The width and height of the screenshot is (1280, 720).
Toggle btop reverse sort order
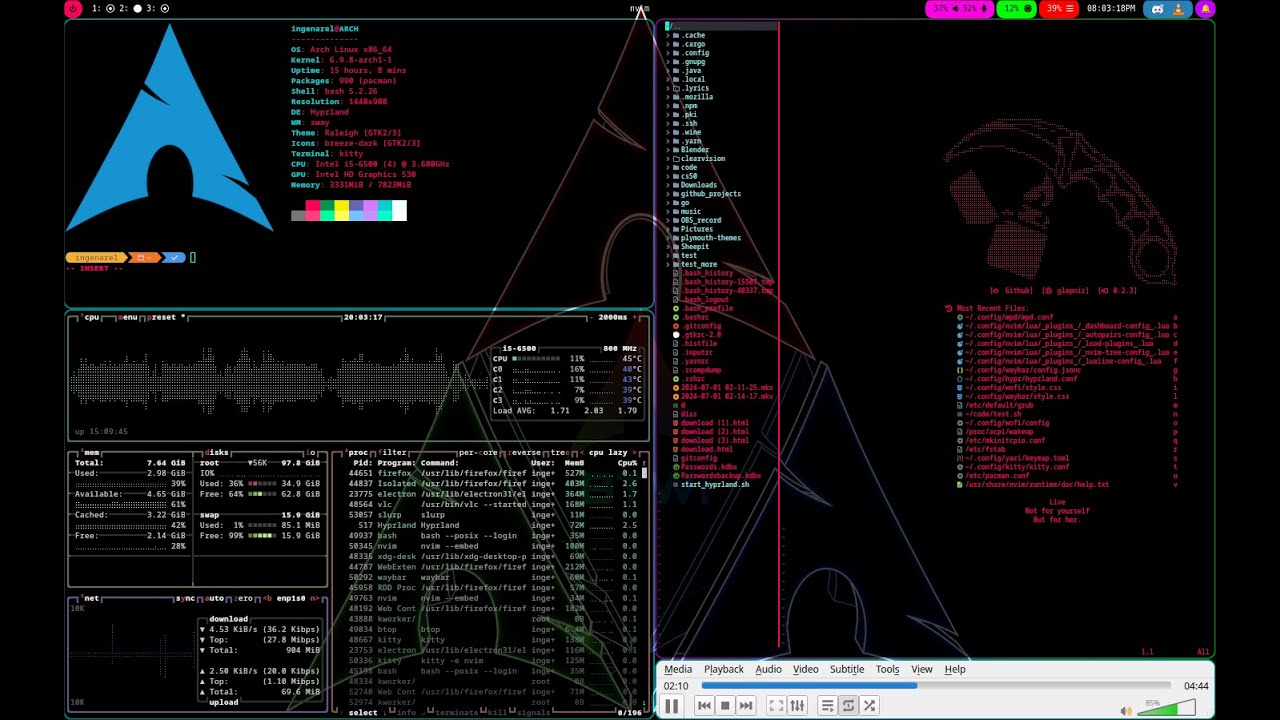tap(526, 452)
